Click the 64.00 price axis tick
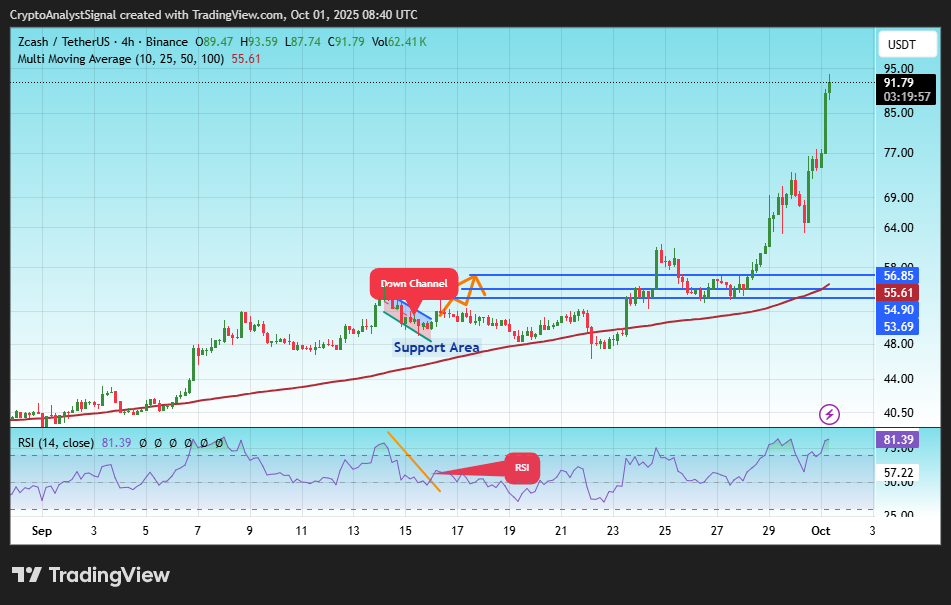 (x=898, y=228)
